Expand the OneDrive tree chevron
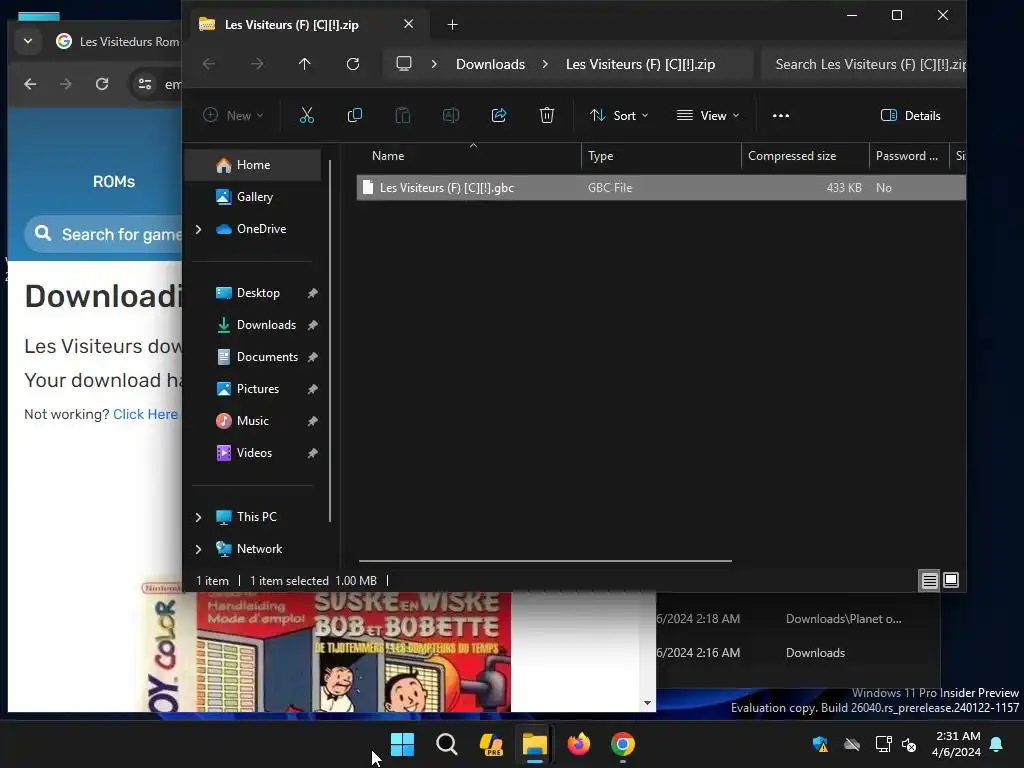The image size is (1024, 768). 199,229
